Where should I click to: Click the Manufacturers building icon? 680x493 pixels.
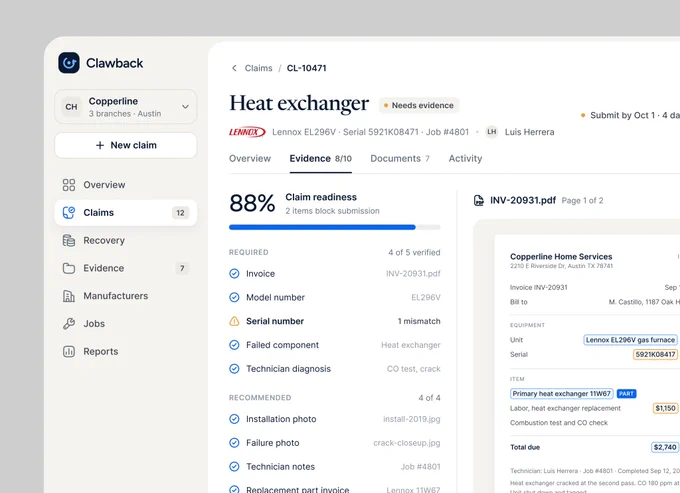[69, 296]
